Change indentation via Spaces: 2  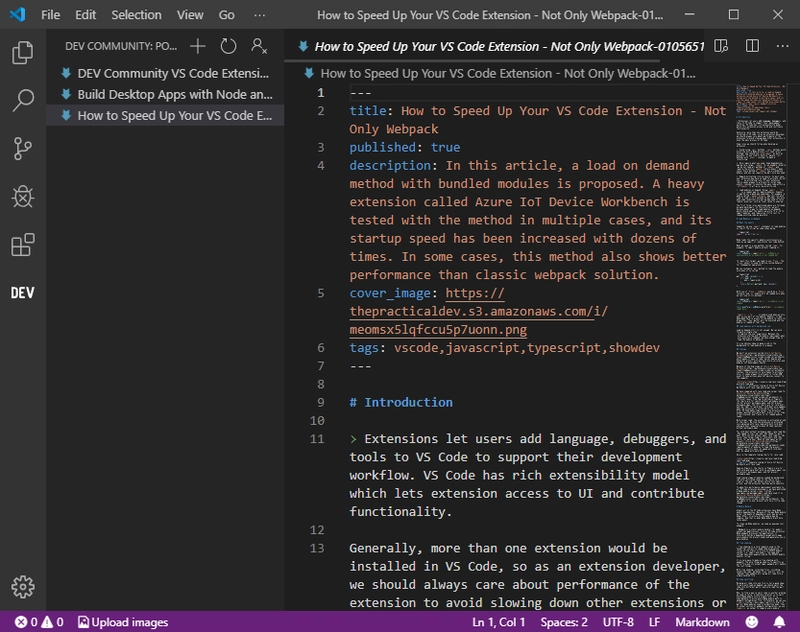(564, 622)
